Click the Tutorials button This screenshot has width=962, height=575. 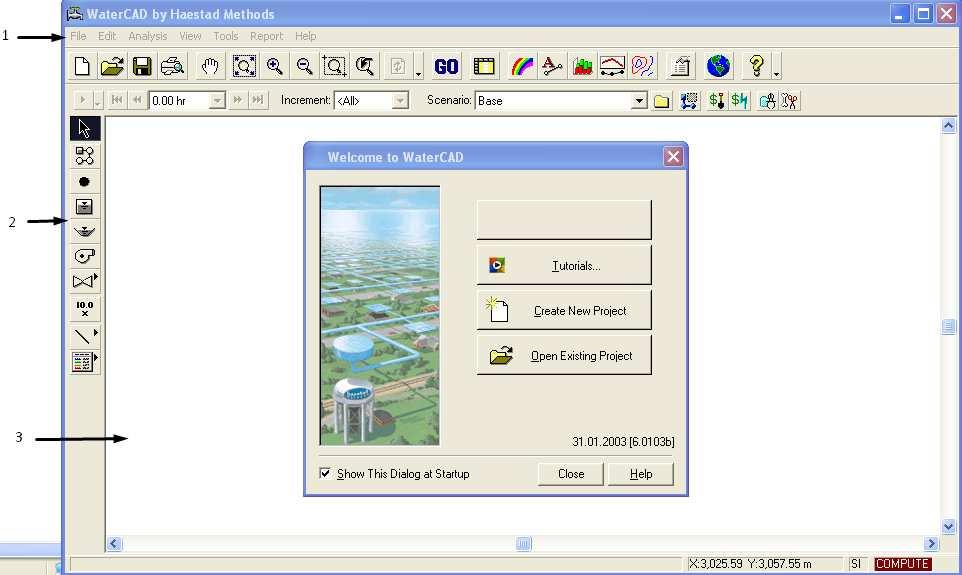tap(564, 265)
